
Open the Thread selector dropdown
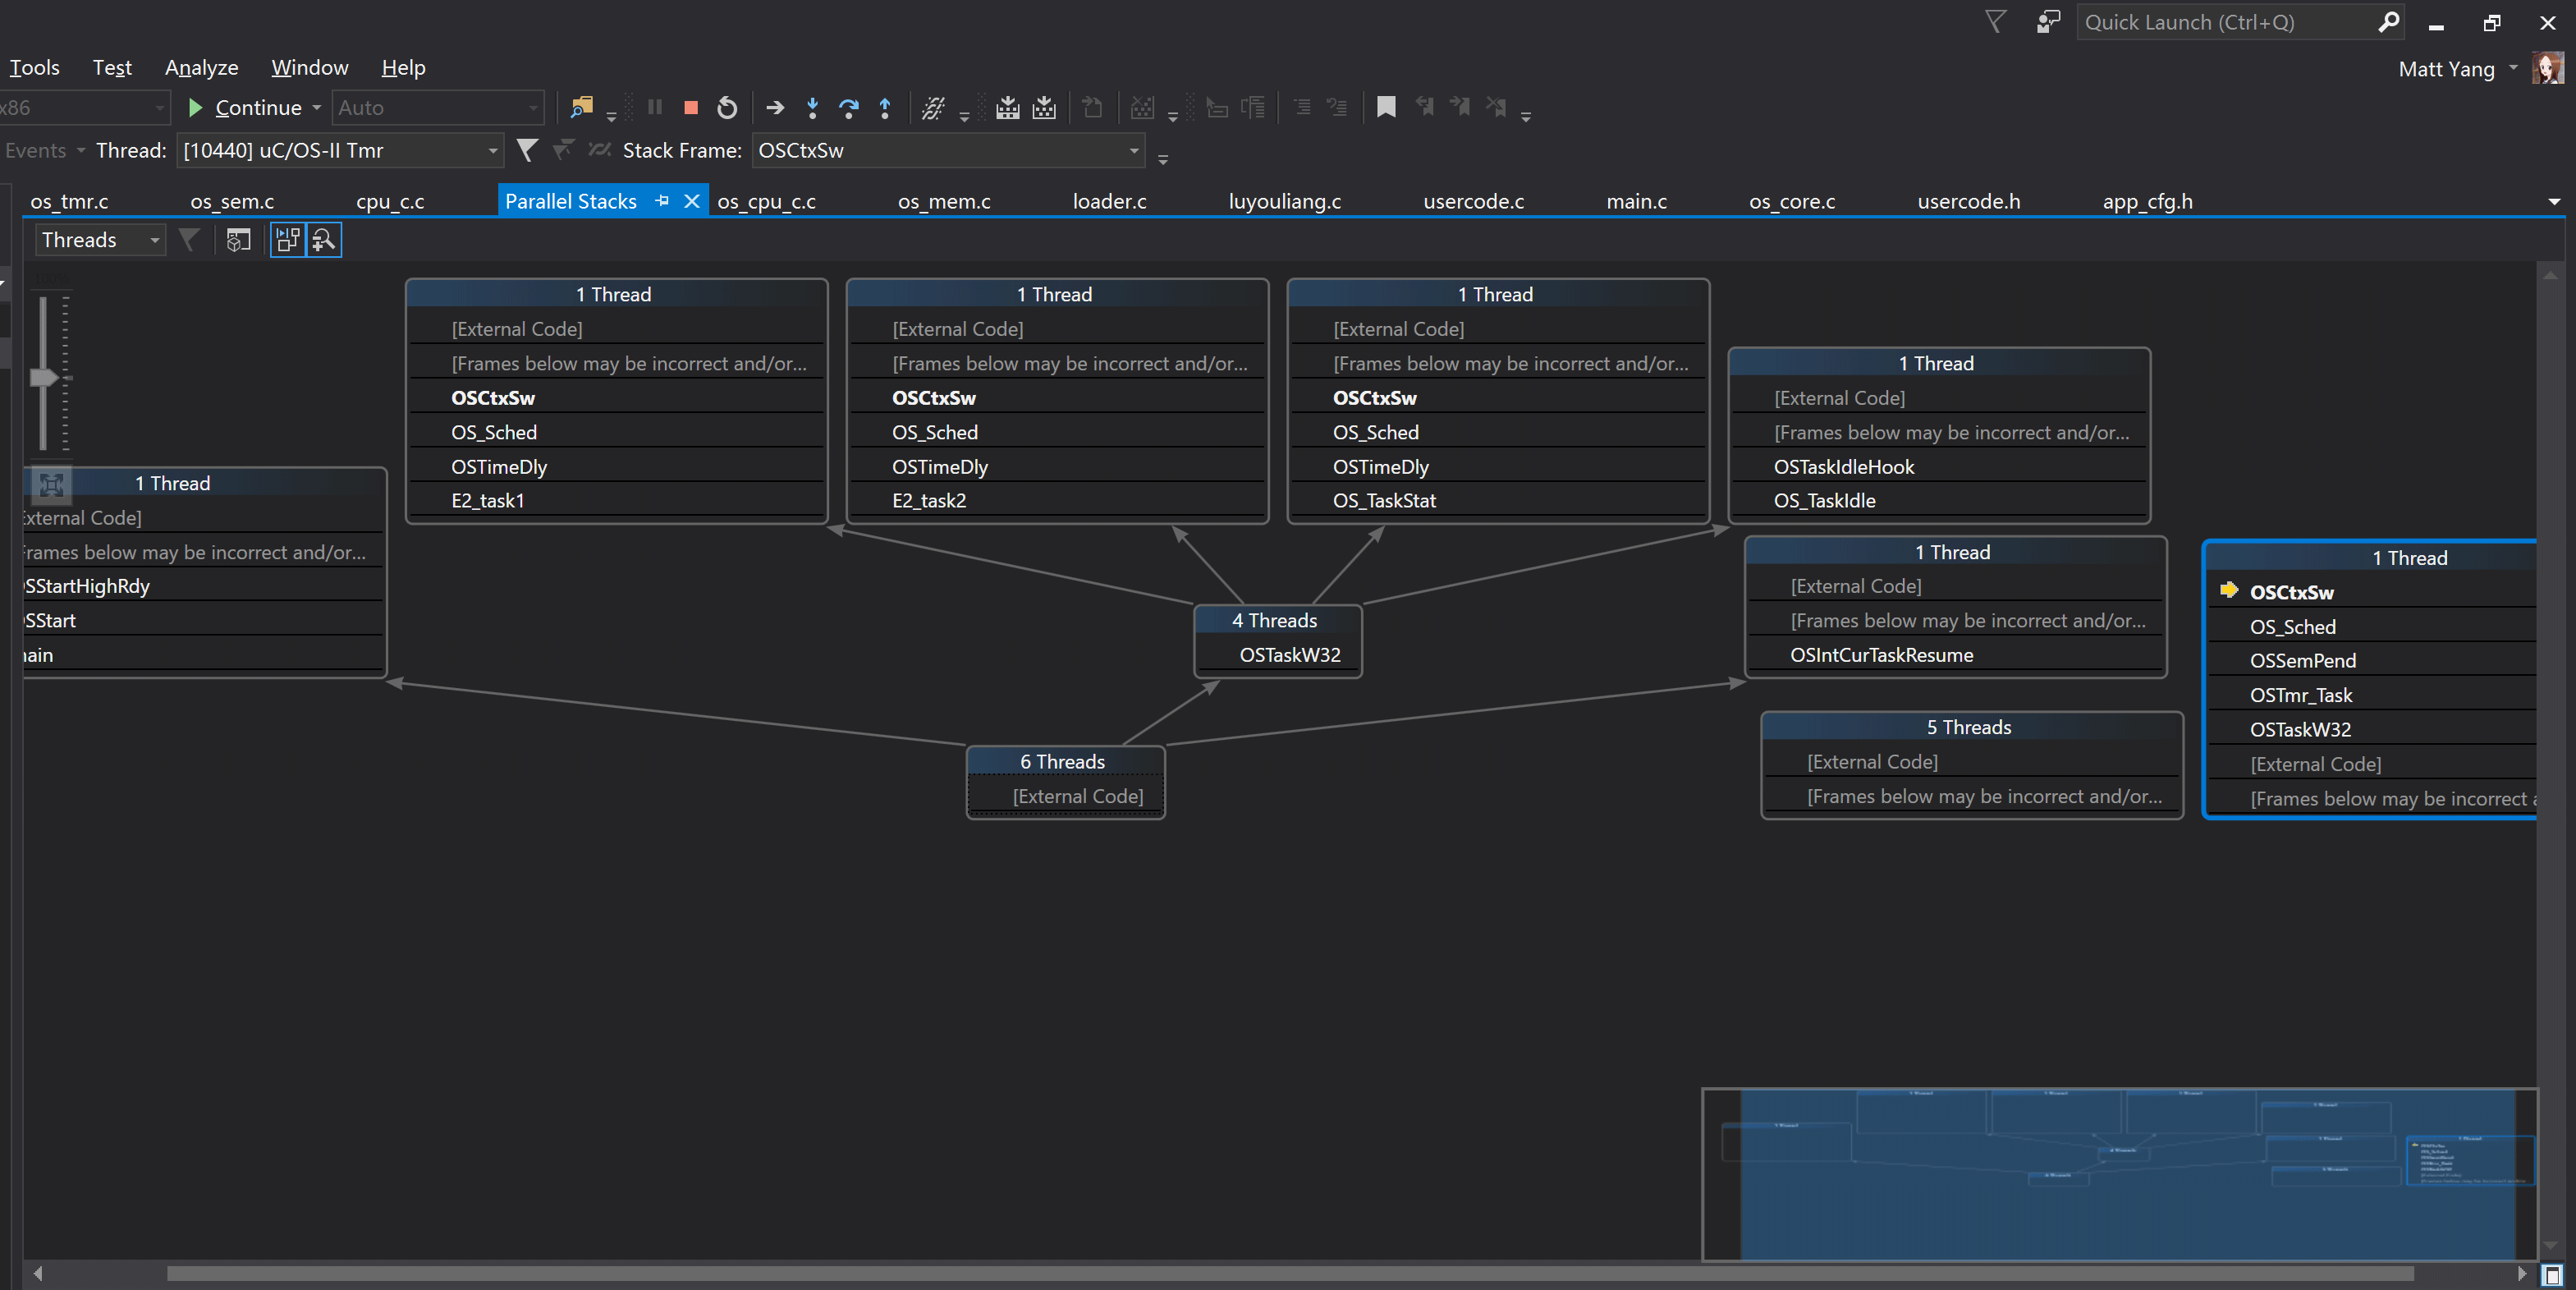tap(492, 150)
